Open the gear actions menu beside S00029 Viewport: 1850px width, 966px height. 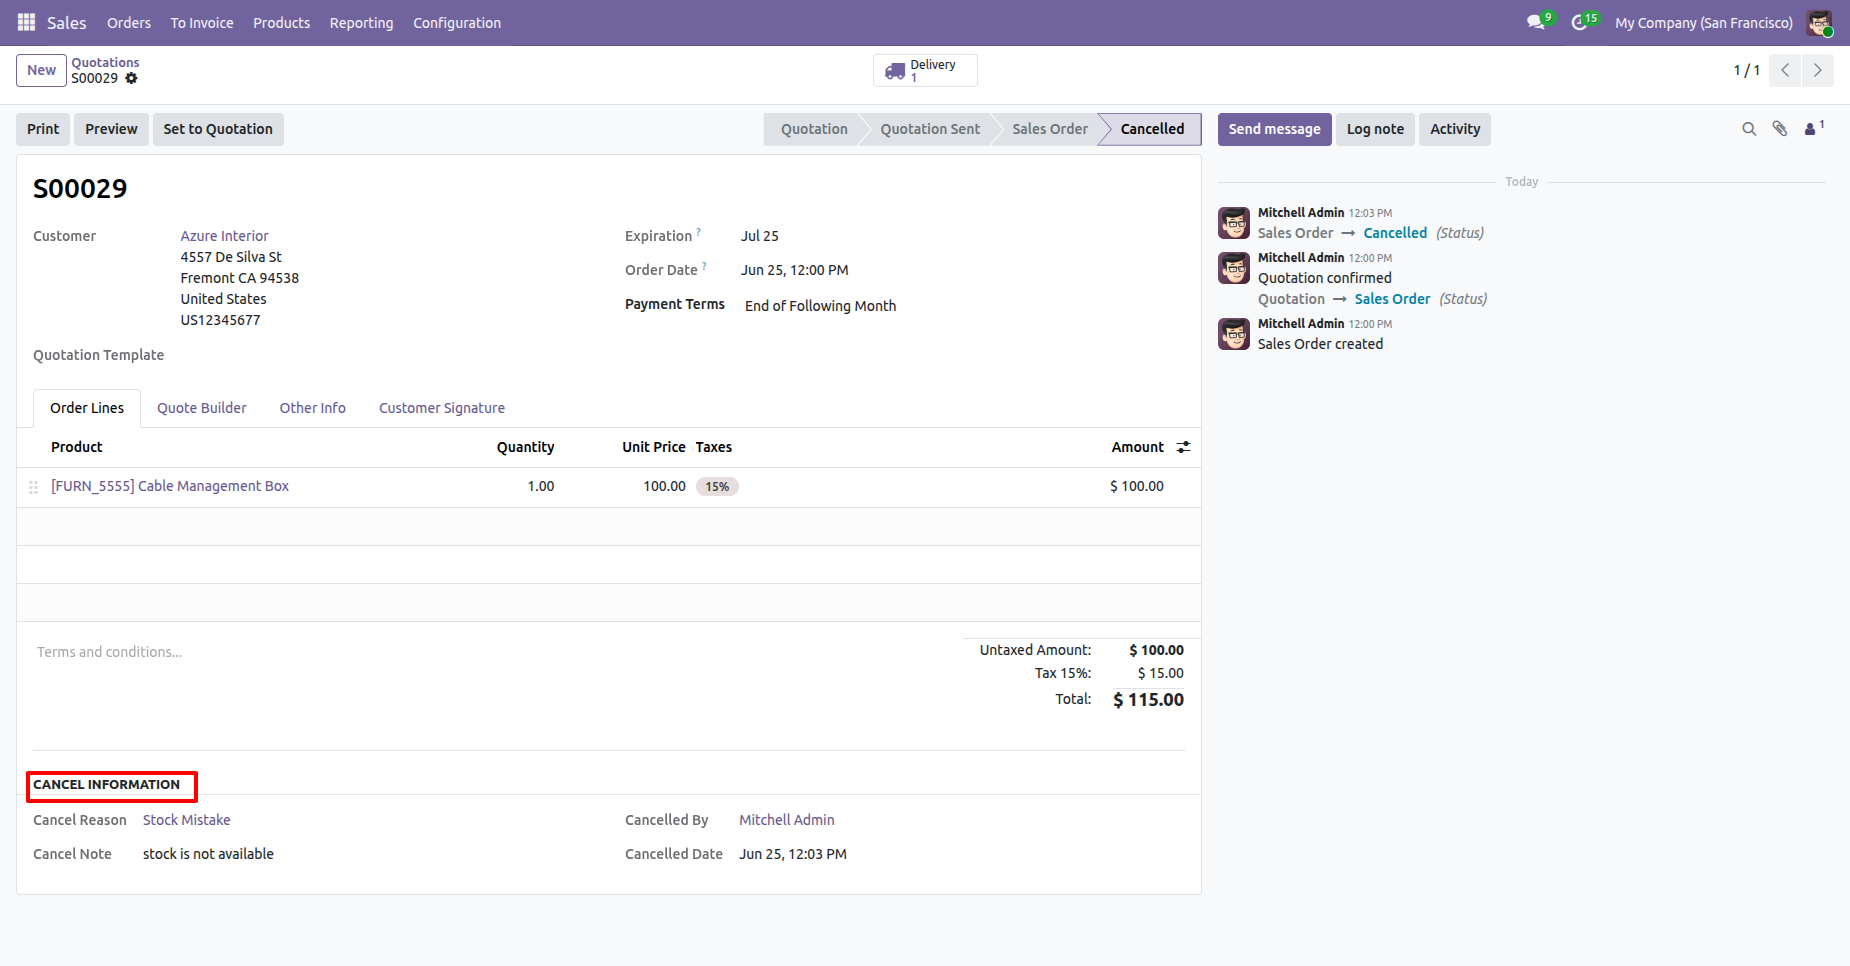point(131,78)
